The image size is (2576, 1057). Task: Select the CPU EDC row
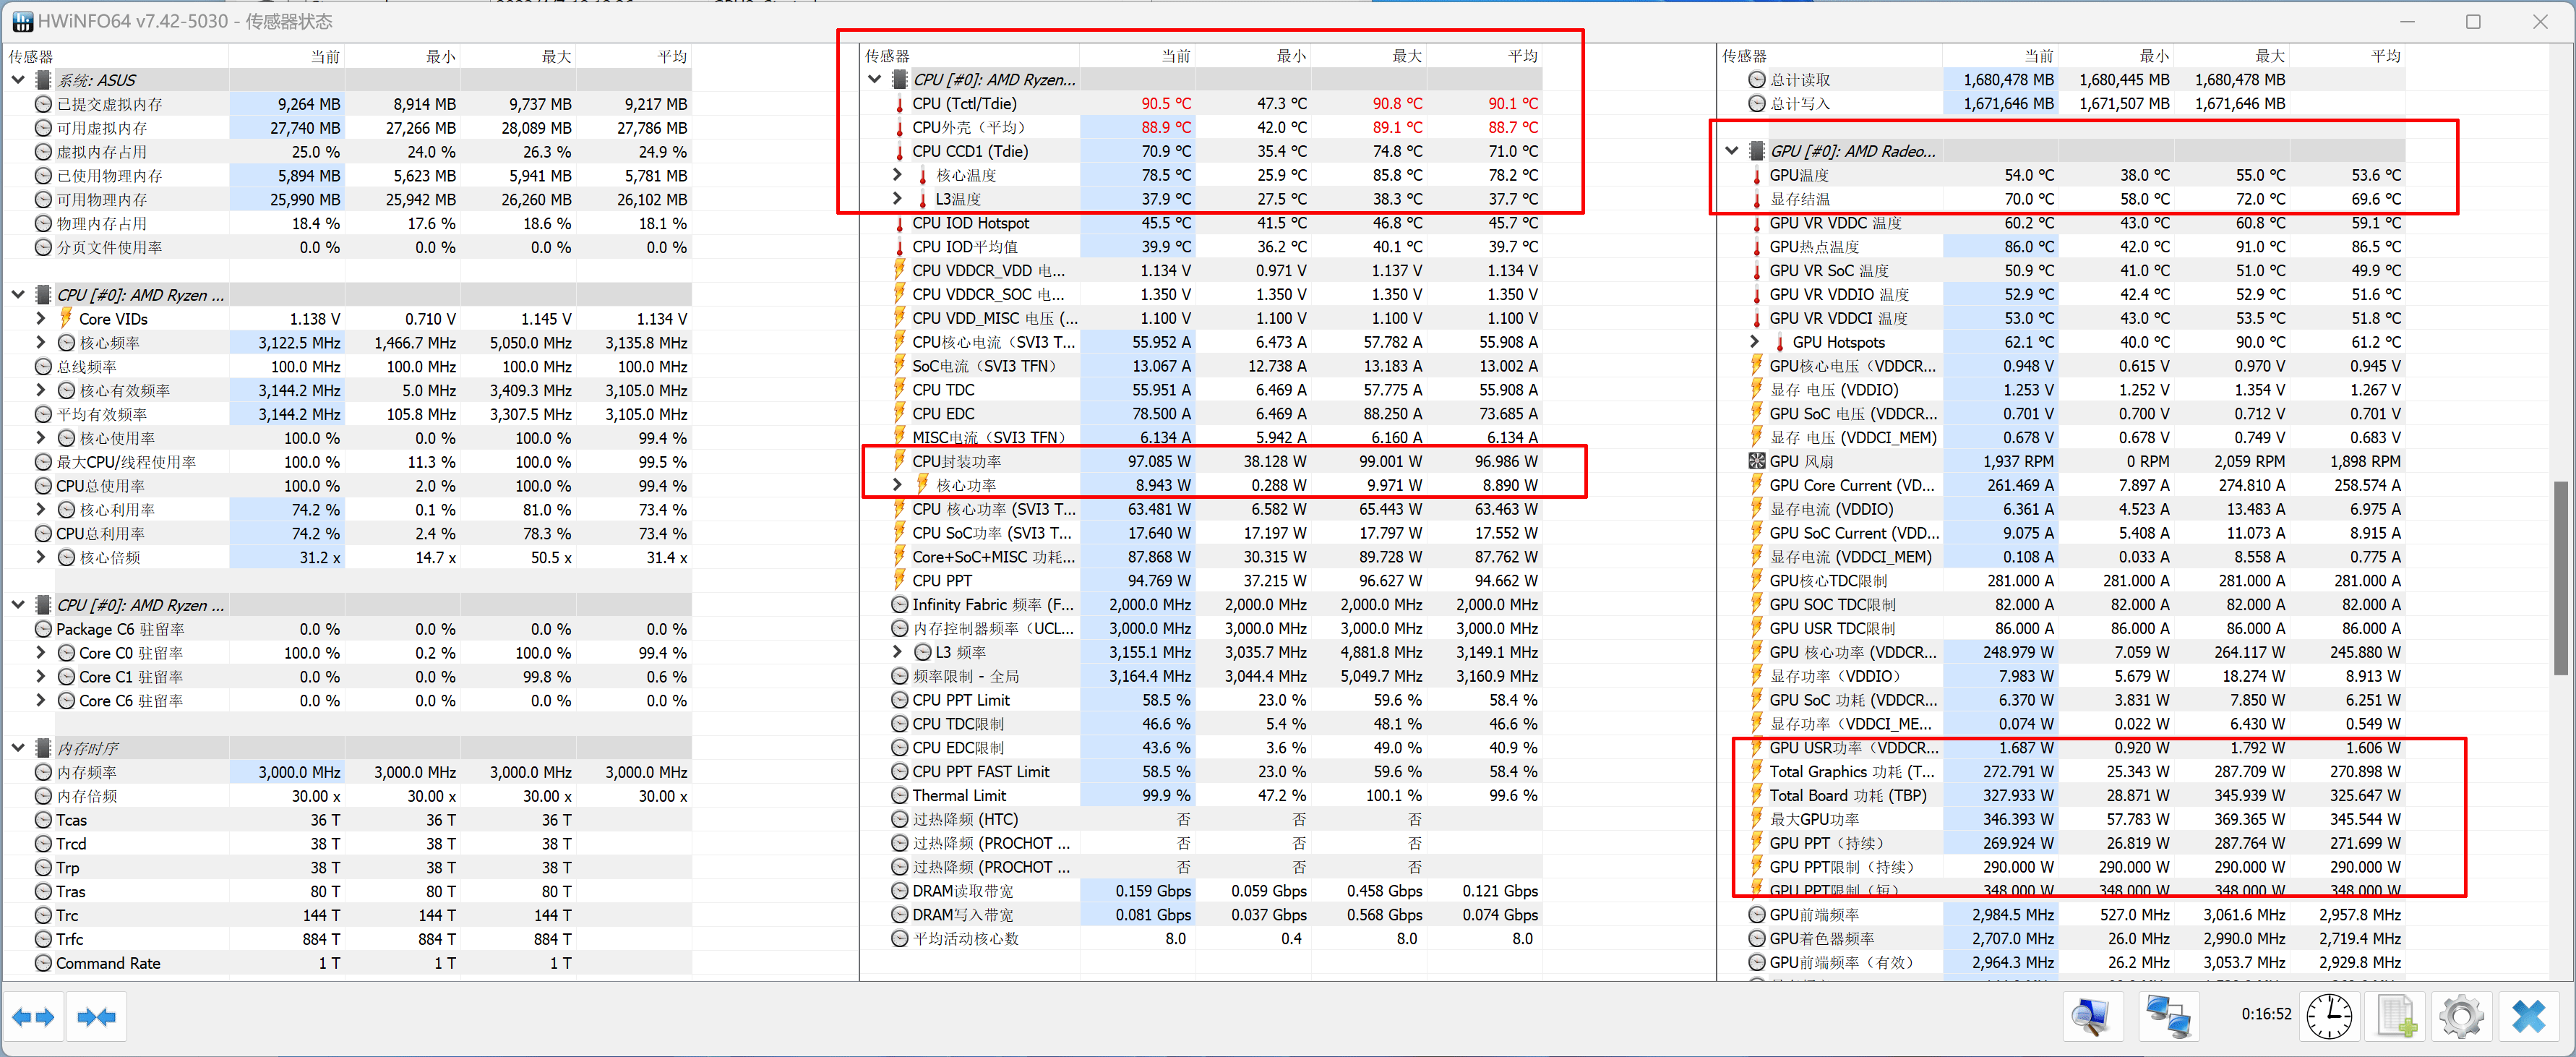pyautogui.click(x=1201, y=414)
